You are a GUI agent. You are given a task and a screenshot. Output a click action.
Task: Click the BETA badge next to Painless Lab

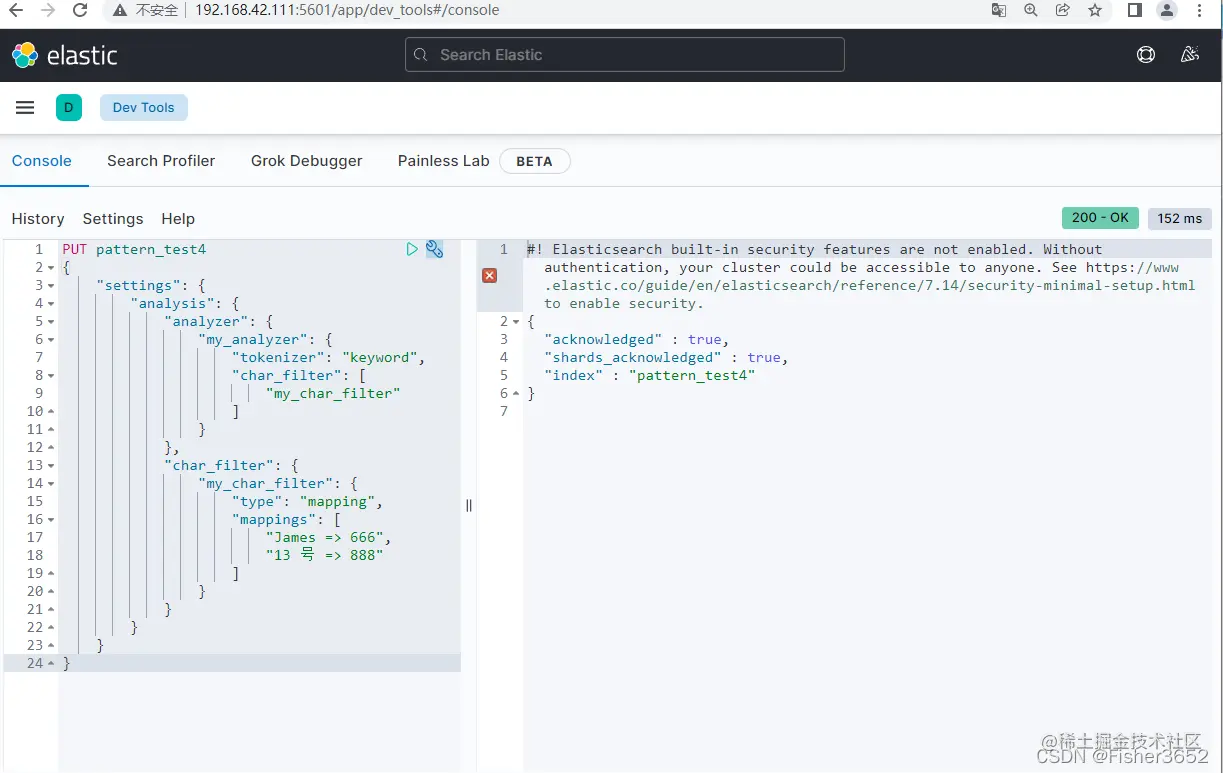[534, 161]
